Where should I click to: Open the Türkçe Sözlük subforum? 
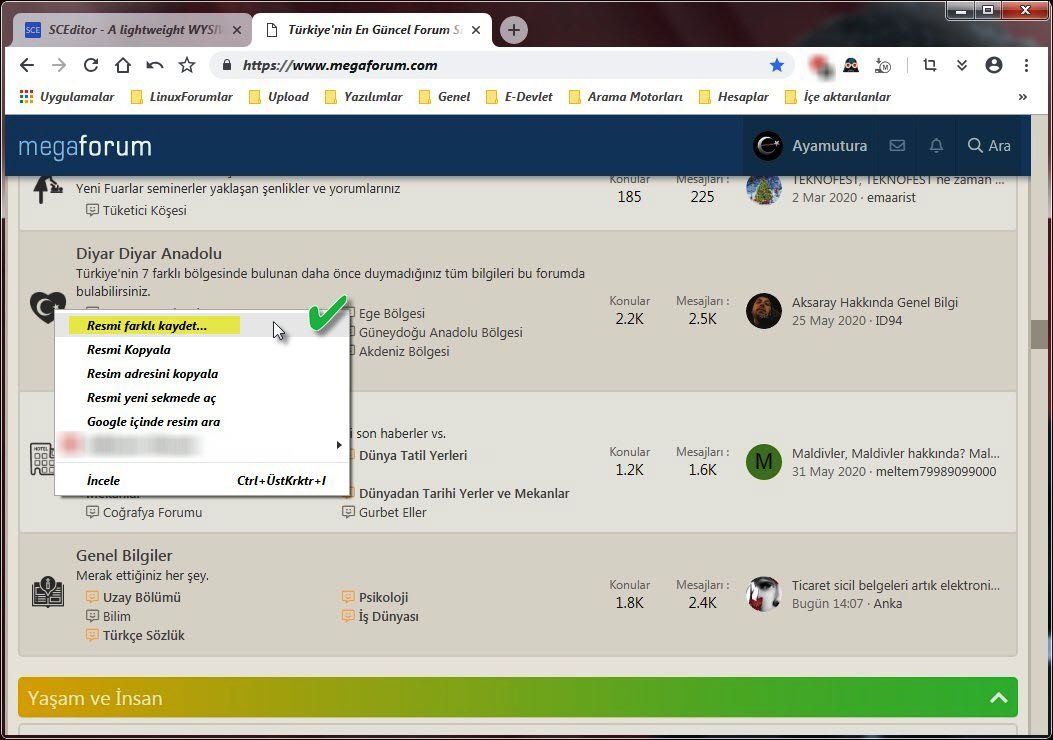pyautogui.click(x=143, y=635)
